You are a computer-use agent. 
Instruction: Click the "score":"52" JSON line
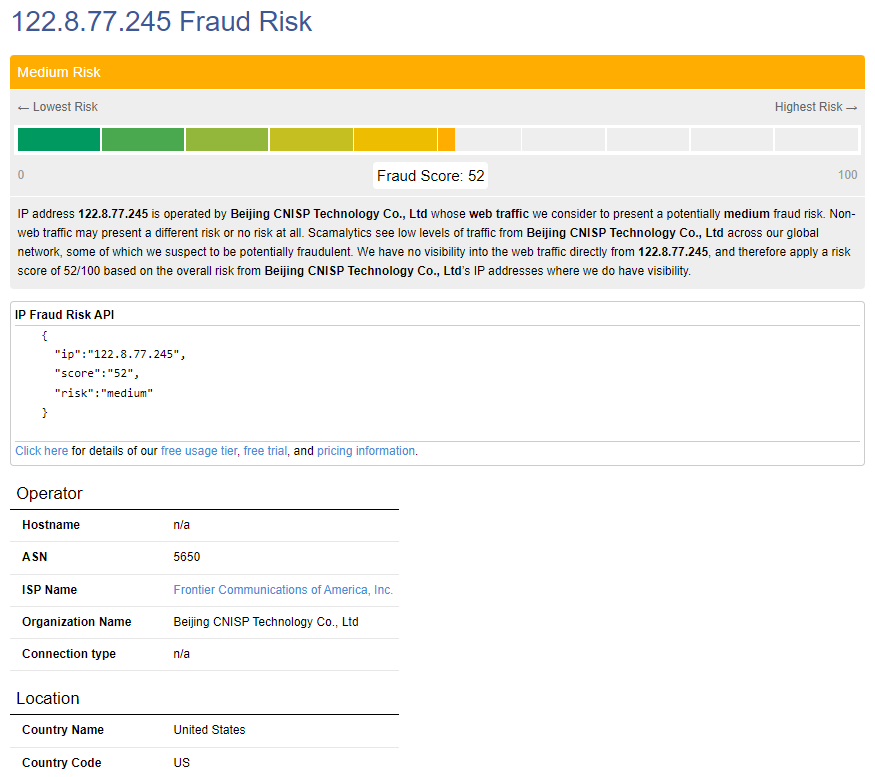tap(97, 373)
